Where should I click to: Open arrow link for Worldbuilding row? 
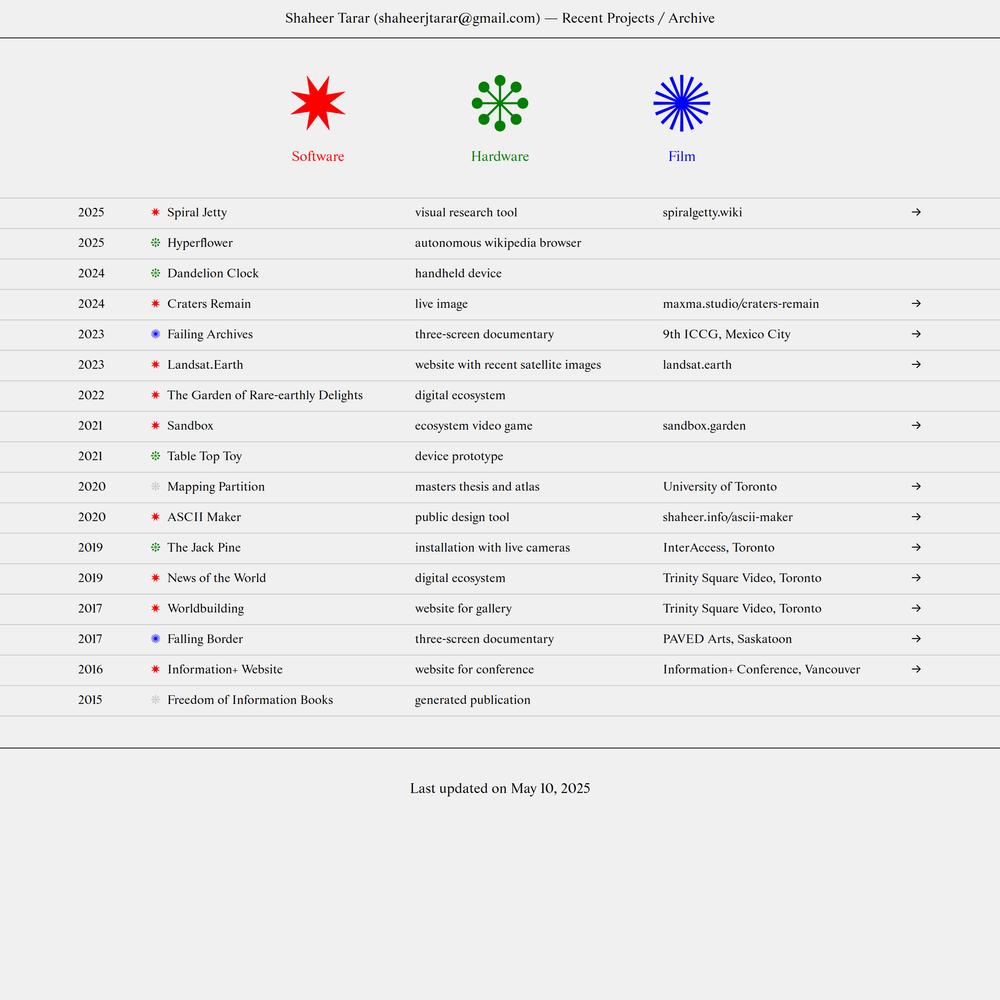916,608
